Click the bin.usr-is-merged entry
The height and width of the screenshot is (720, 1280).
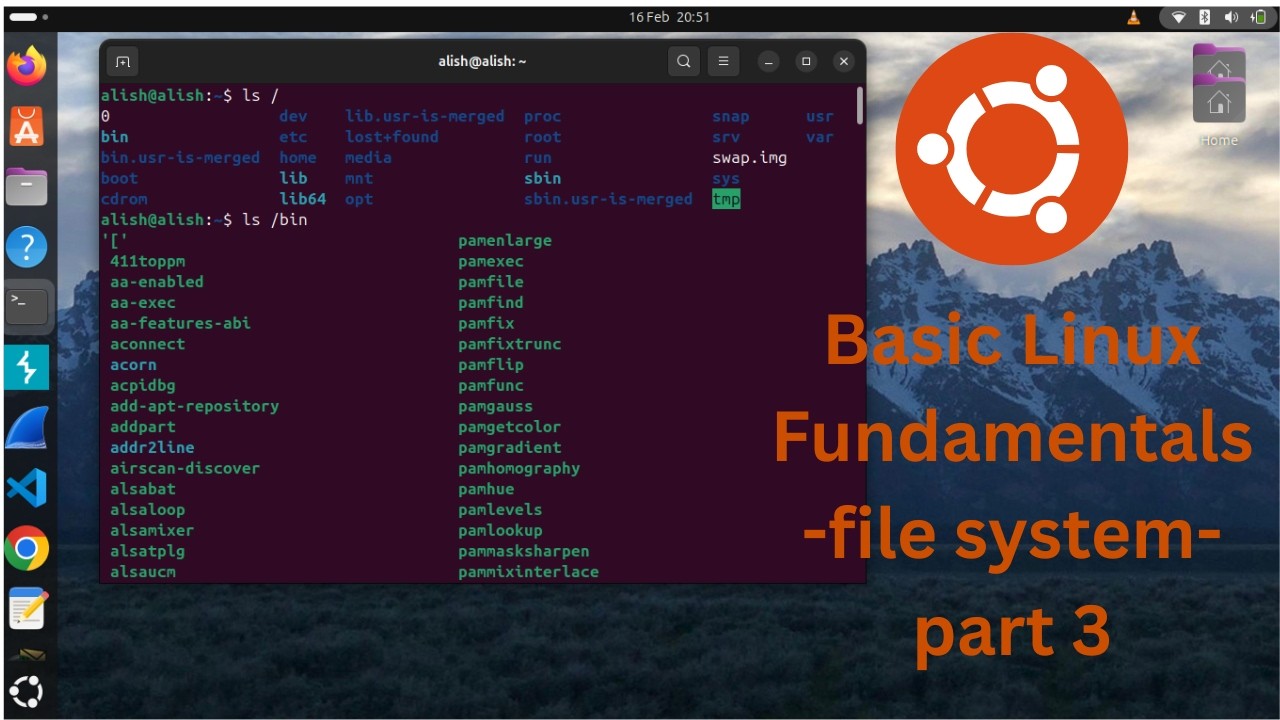pyautogui.click(x=180, y=158)
